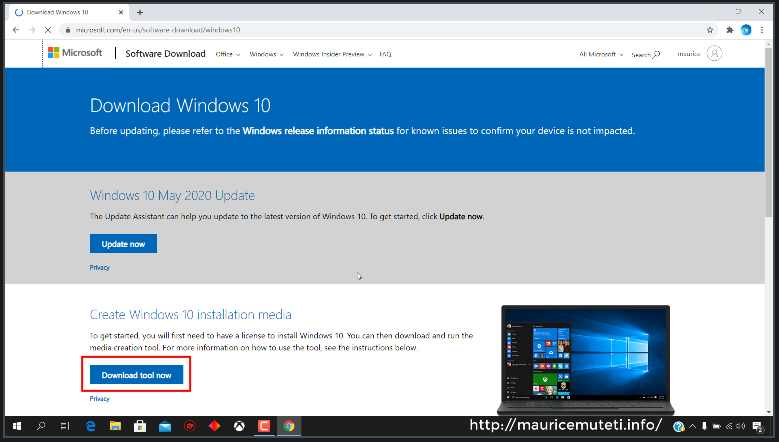Viewport: 779px width, 442px height.
Task: Click the Download tool now button
Action: 136,374
